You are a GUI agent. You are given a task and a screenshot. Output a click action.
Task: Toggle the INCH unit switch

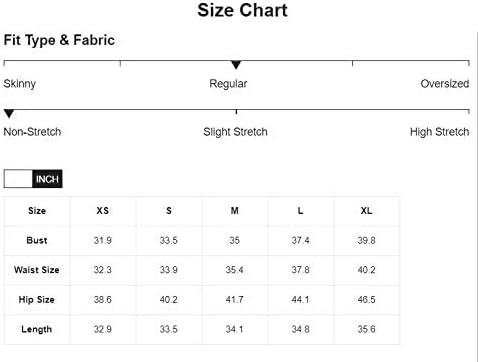pos(33,179)
